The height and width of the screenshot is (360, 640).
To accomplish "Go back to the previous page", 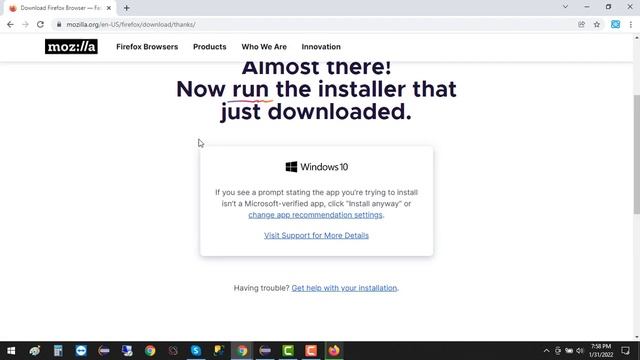I will (10, 24).
